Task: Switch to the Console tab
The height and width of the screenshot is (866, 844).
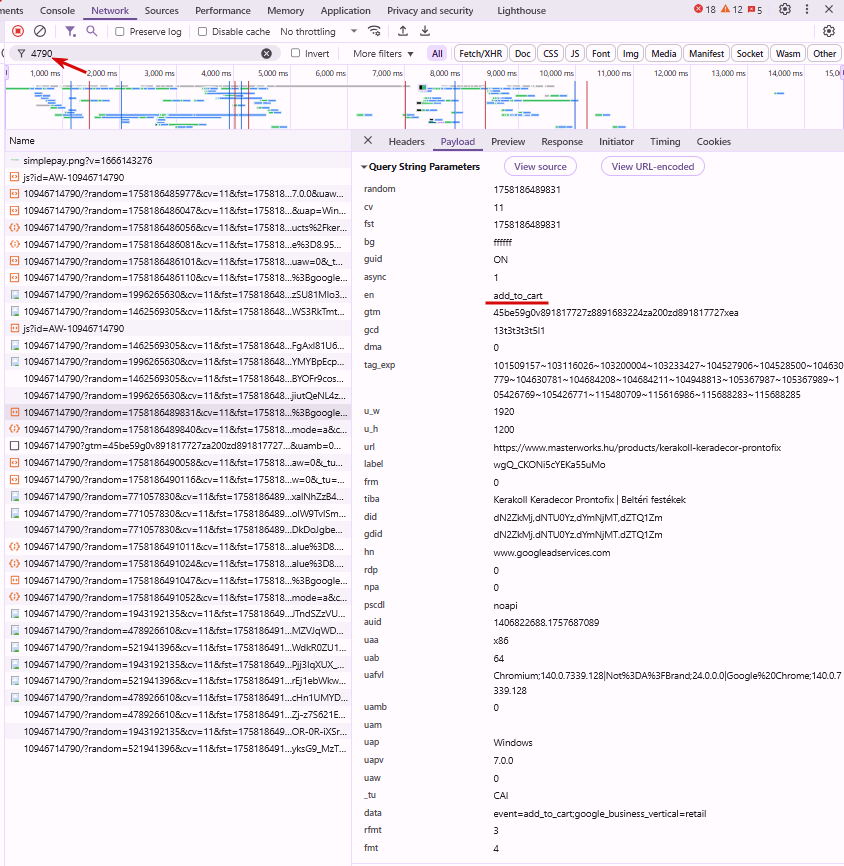Action: (57, 10)
